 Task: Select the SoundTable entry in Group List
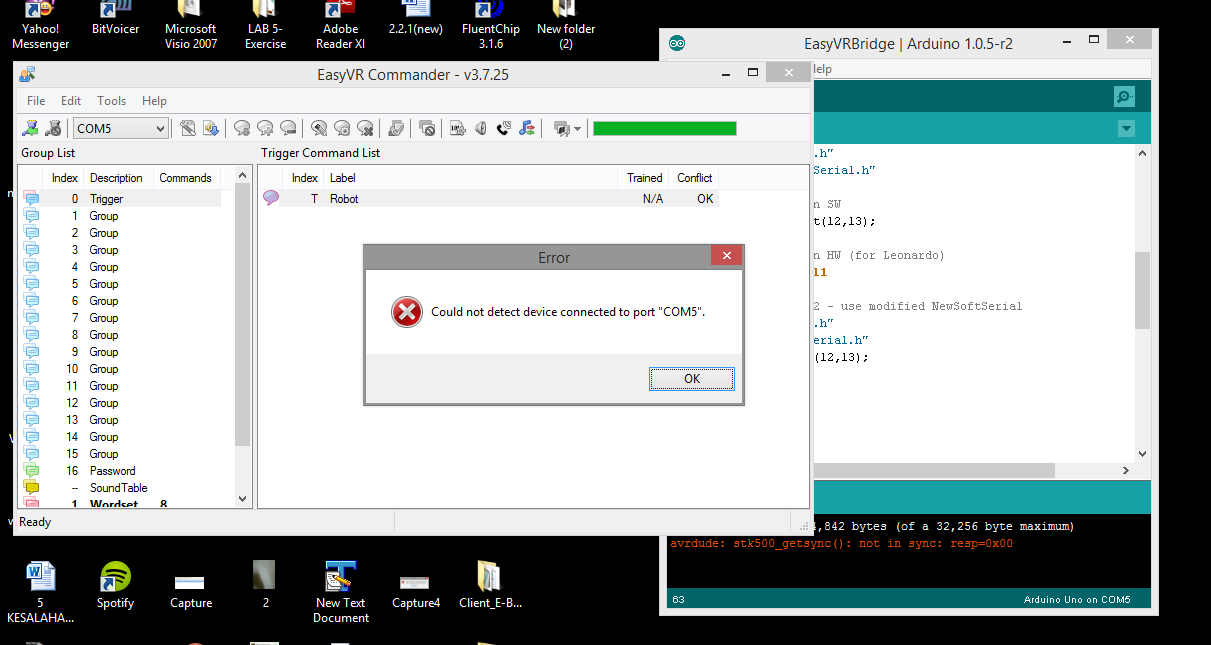[x=118, y=488]
